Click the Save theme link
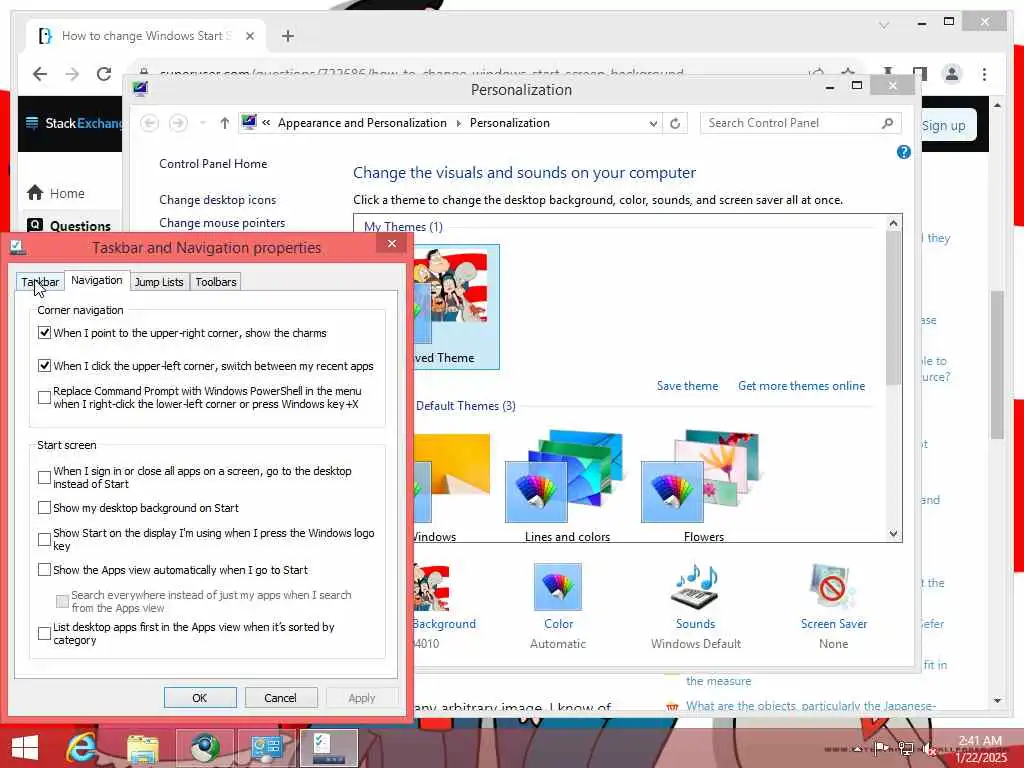The height and width of the screenshot is (768, 1024). coord(687,386)
